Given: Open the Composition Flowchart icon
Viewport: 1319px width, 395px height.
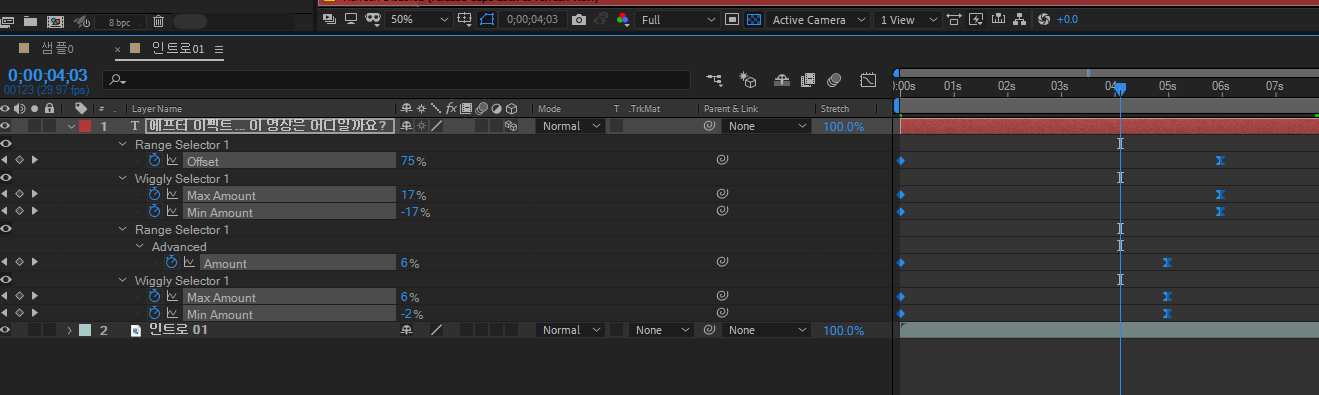Looking at the screenshot, I should point(1019,20).
